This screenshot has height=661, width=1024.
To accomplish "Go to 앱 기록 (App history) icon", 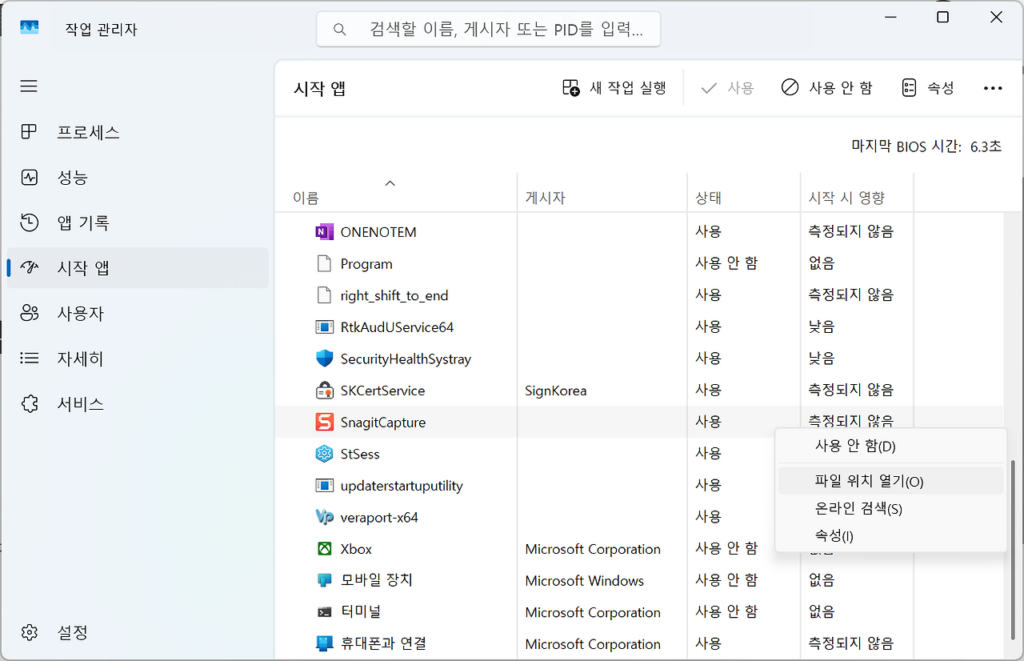I will point(29,222).
